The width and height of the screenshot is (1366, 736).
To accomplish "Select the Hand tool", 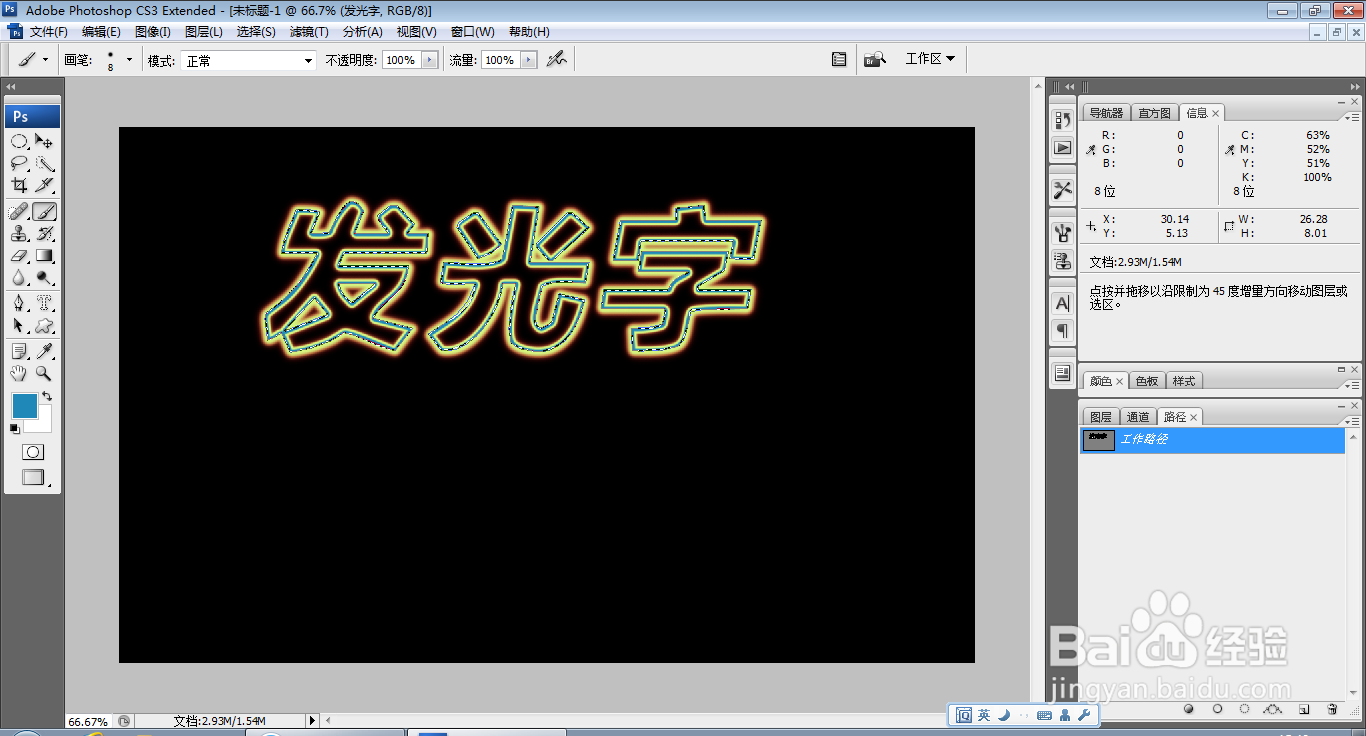I will 19,373.
